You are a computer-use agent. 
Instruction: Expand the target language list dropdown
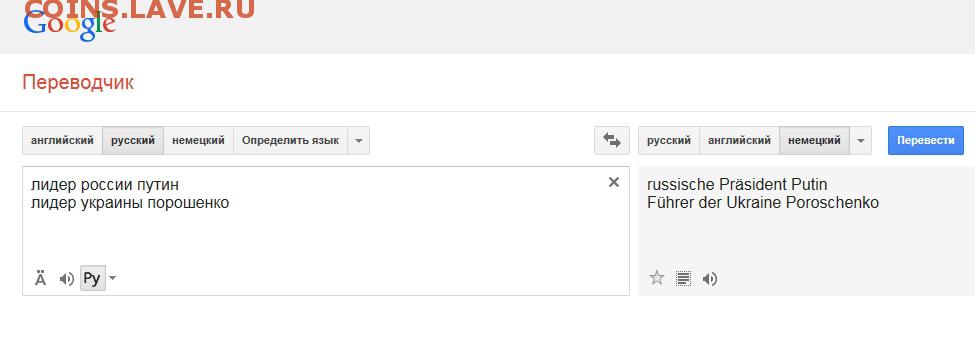click(861, 140)
